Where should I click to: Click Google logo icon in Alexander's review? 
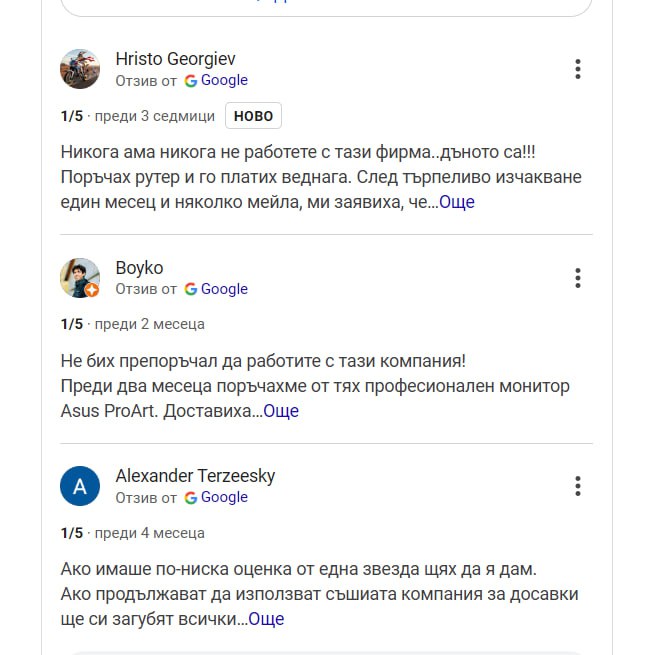(191, 498)
